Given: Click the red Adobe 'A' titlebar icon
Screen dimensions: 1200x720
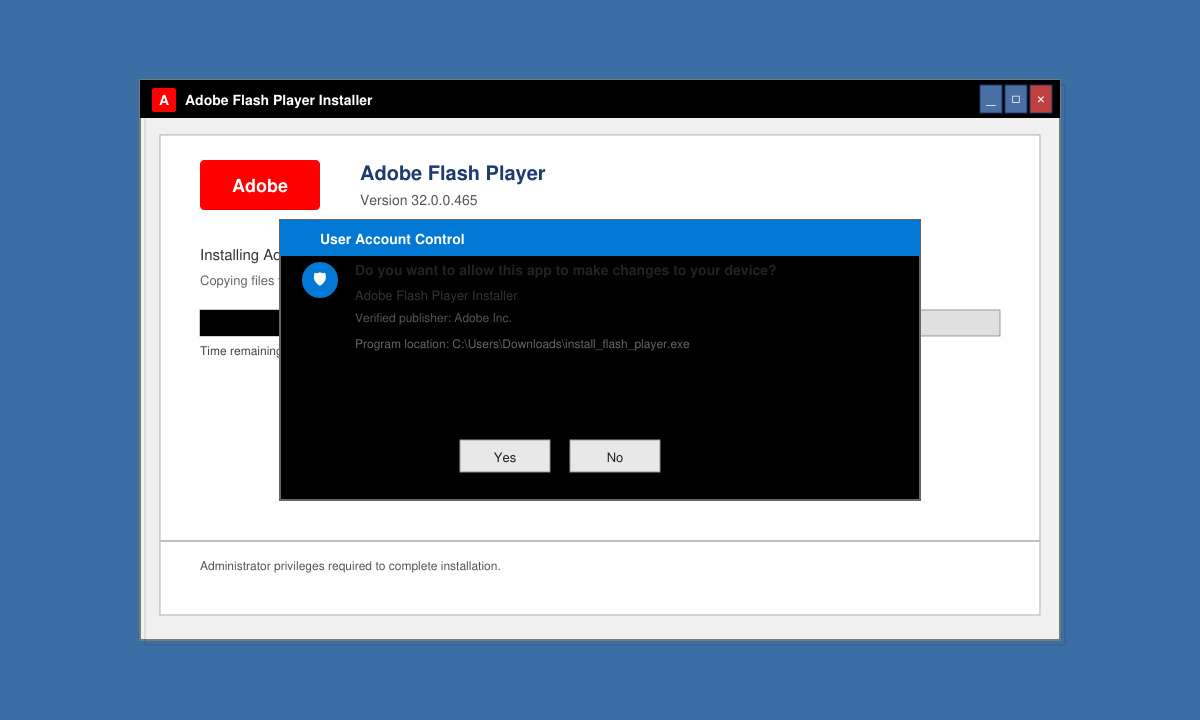Looking at the screenshot, I should coord(164,100).
